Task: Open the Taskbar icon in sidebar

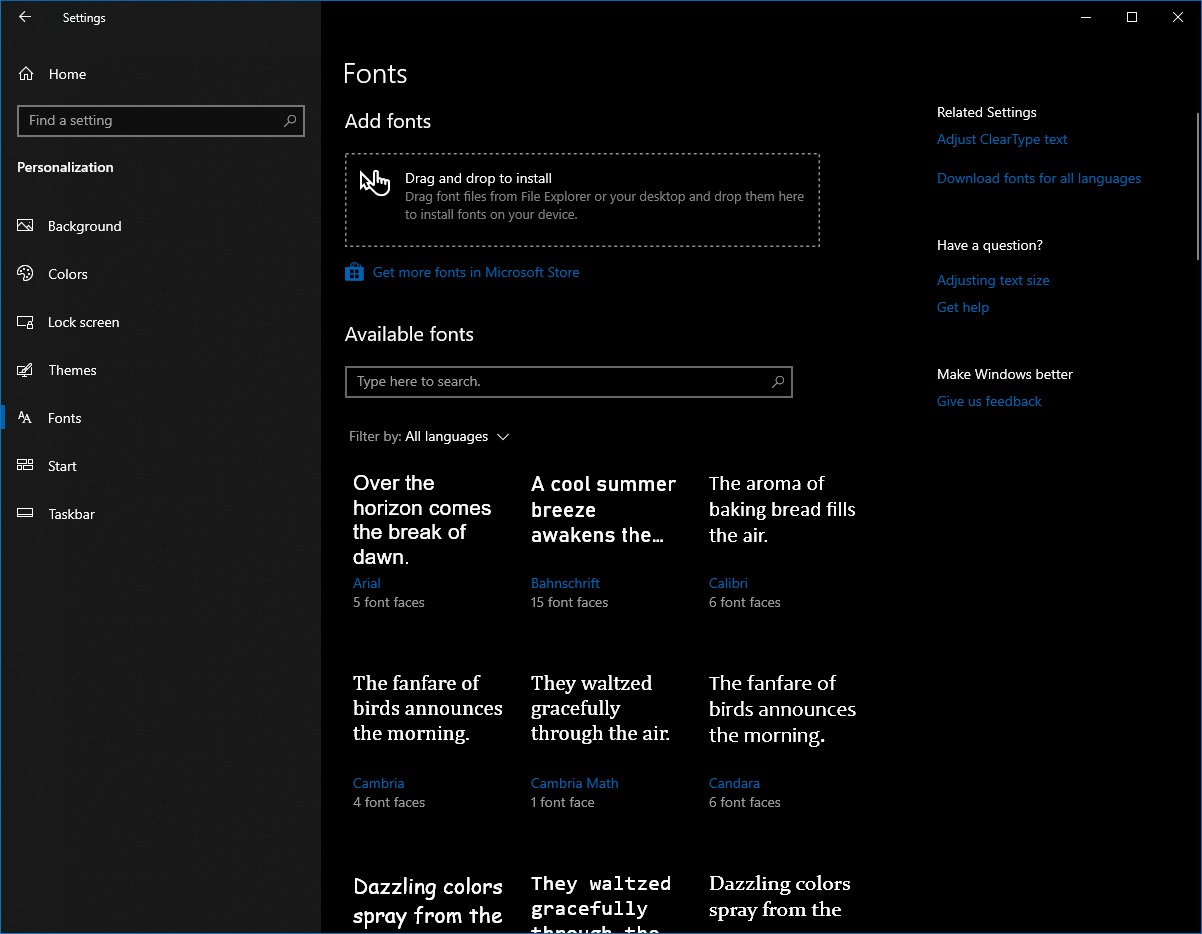Action: pyautogui.click(x=26, y=514)
